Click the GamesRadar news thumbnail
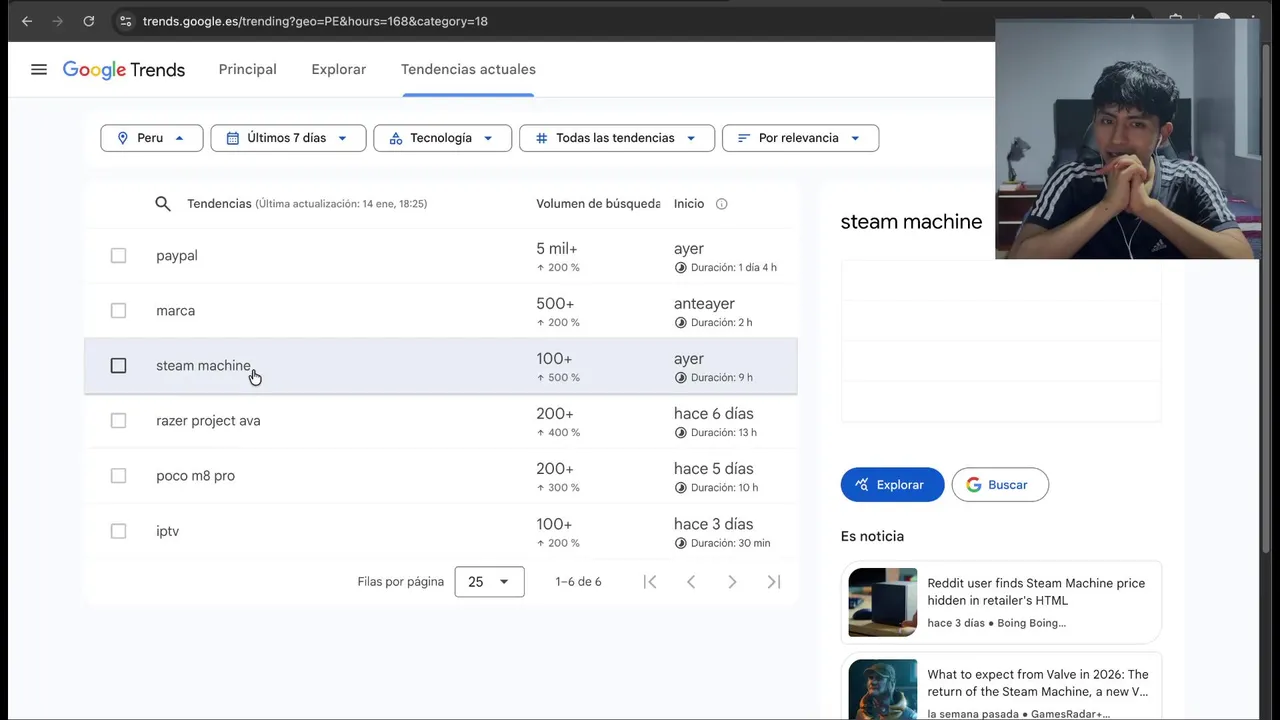 (x=883, y=690)
